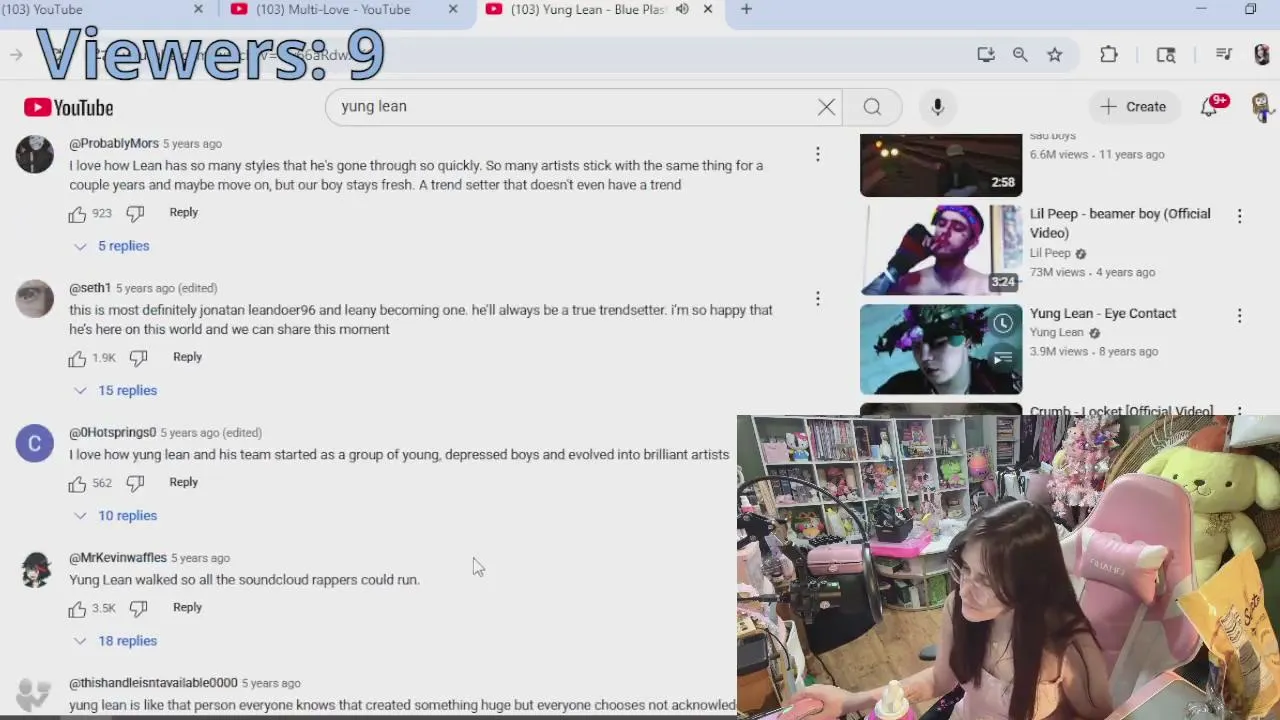Open Yung Lean Eye Contact thumbnail
This screenshot has width=1280, height=720.
(941, 349)
